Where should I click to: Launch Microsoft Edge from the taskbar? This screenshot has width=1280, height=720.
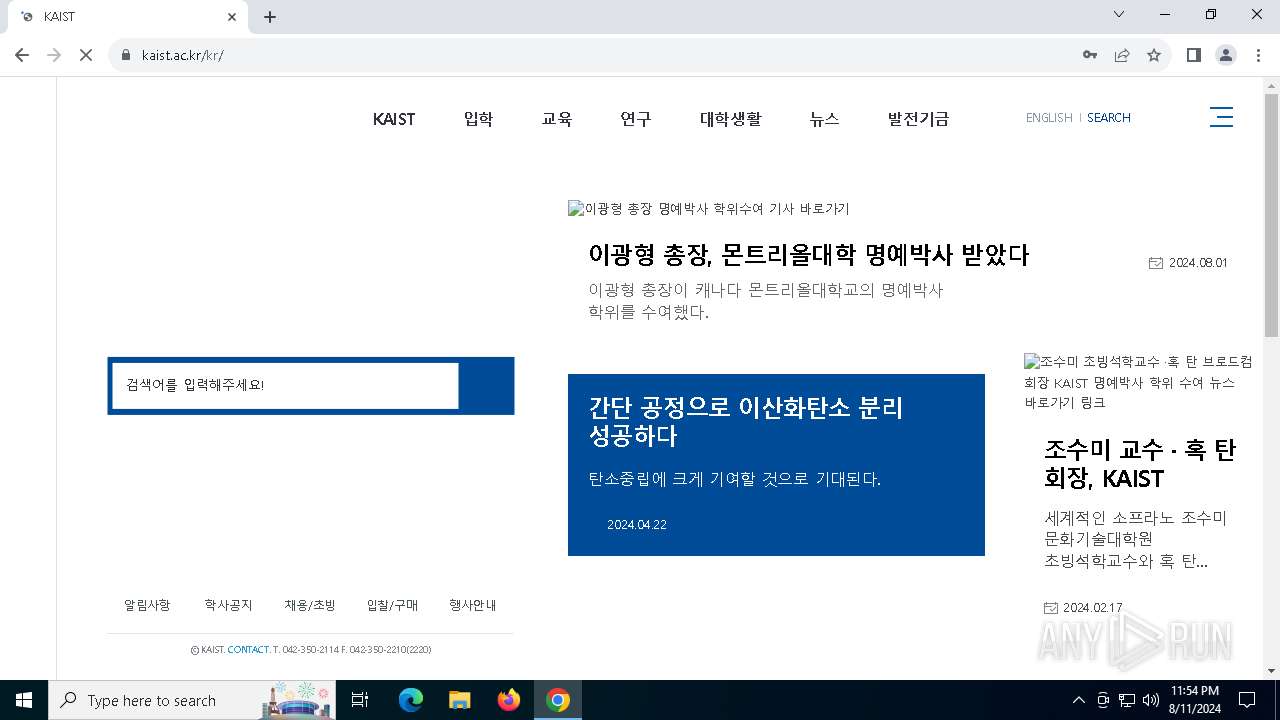(x=411, y=700)
